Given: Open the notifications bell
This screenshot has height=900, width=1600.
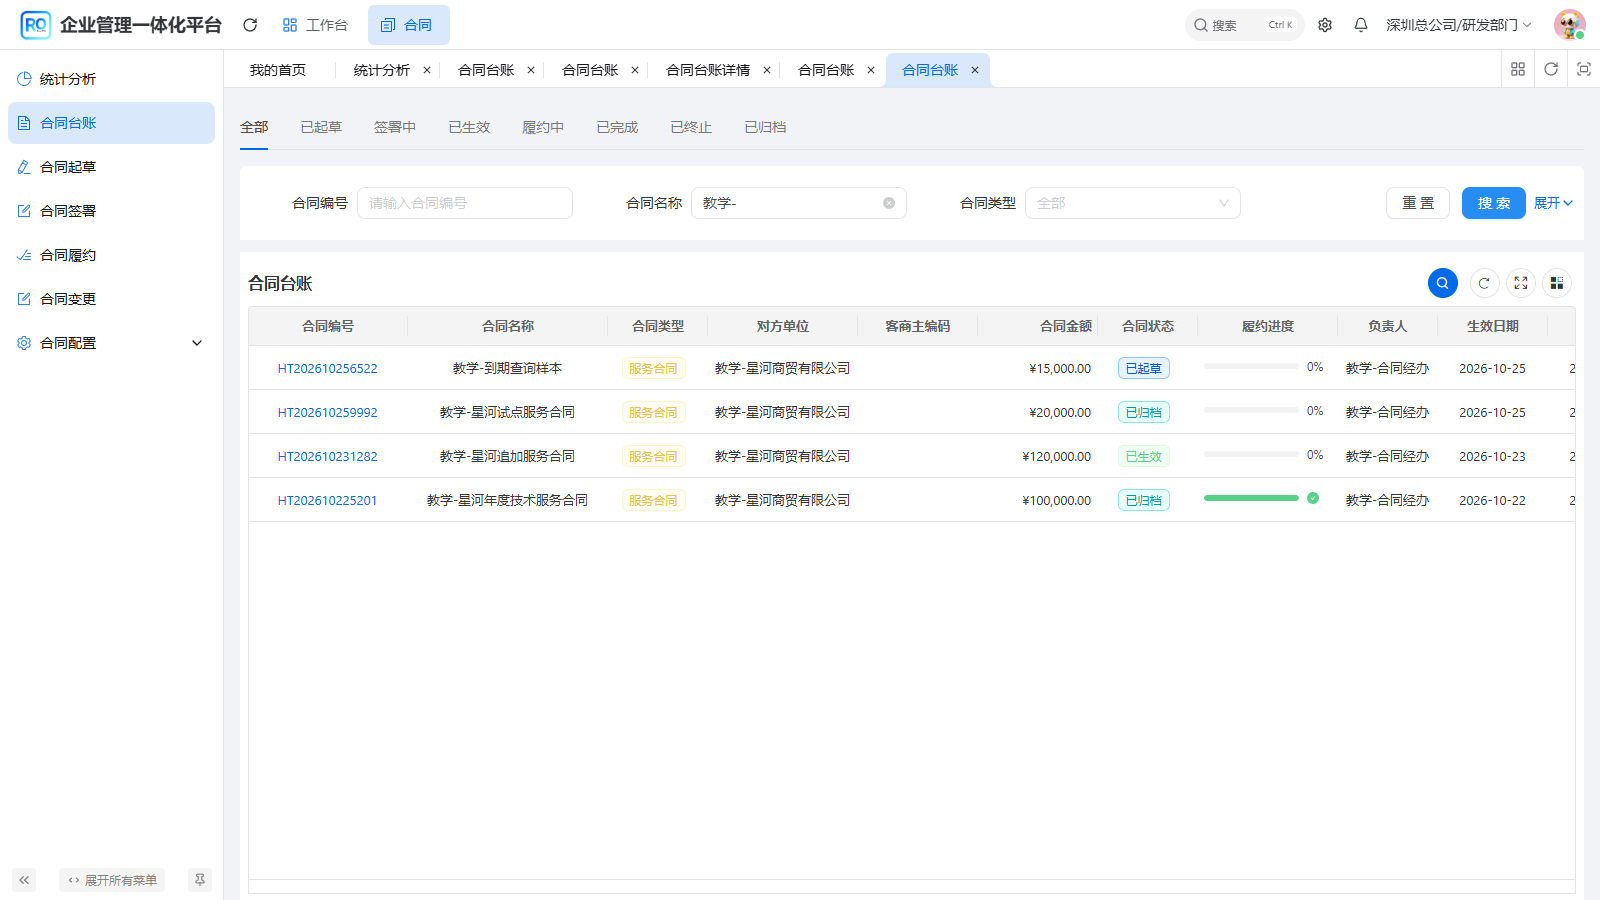Looking at the screenshot, I should tap(1361, 25).
